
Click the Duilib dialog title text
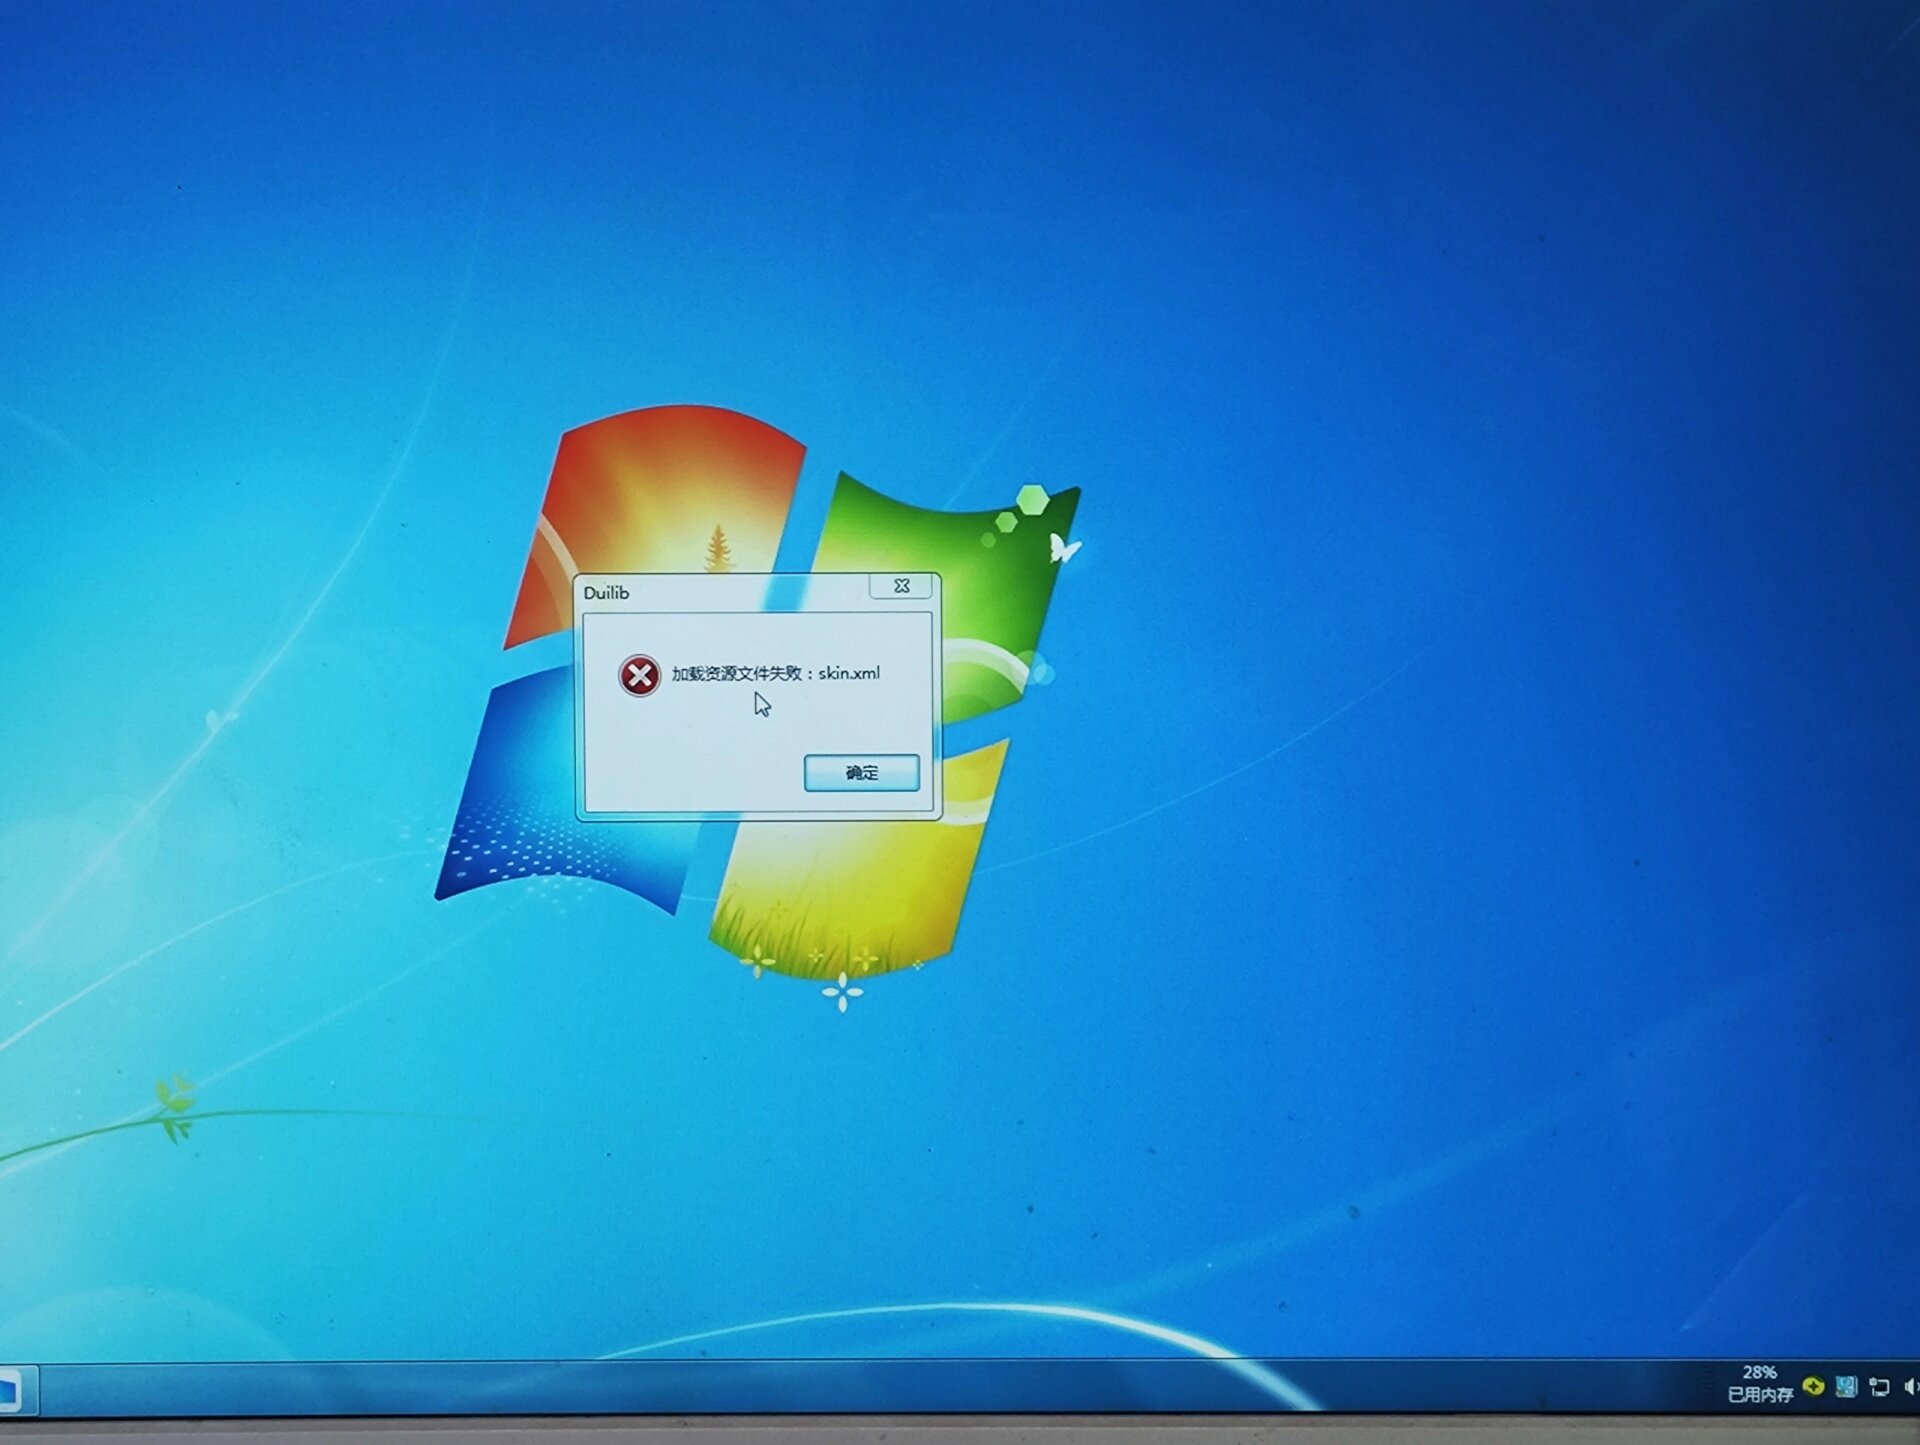tap(606, 593)
